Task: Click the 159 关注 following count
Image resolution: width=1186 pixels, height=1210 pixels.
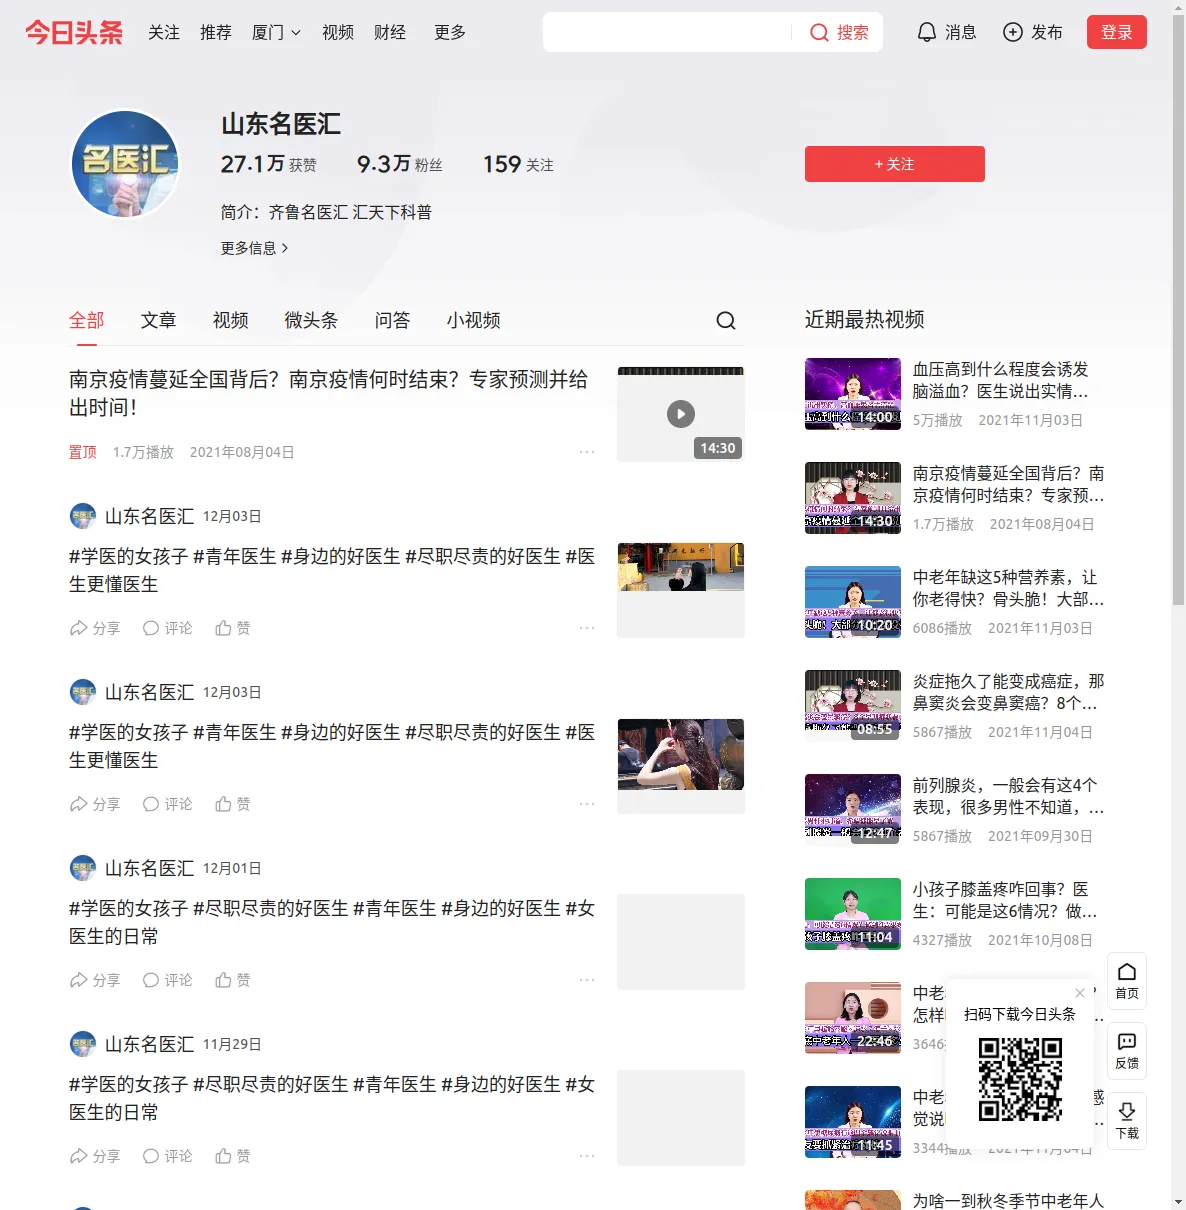Action: coord(518,164)
